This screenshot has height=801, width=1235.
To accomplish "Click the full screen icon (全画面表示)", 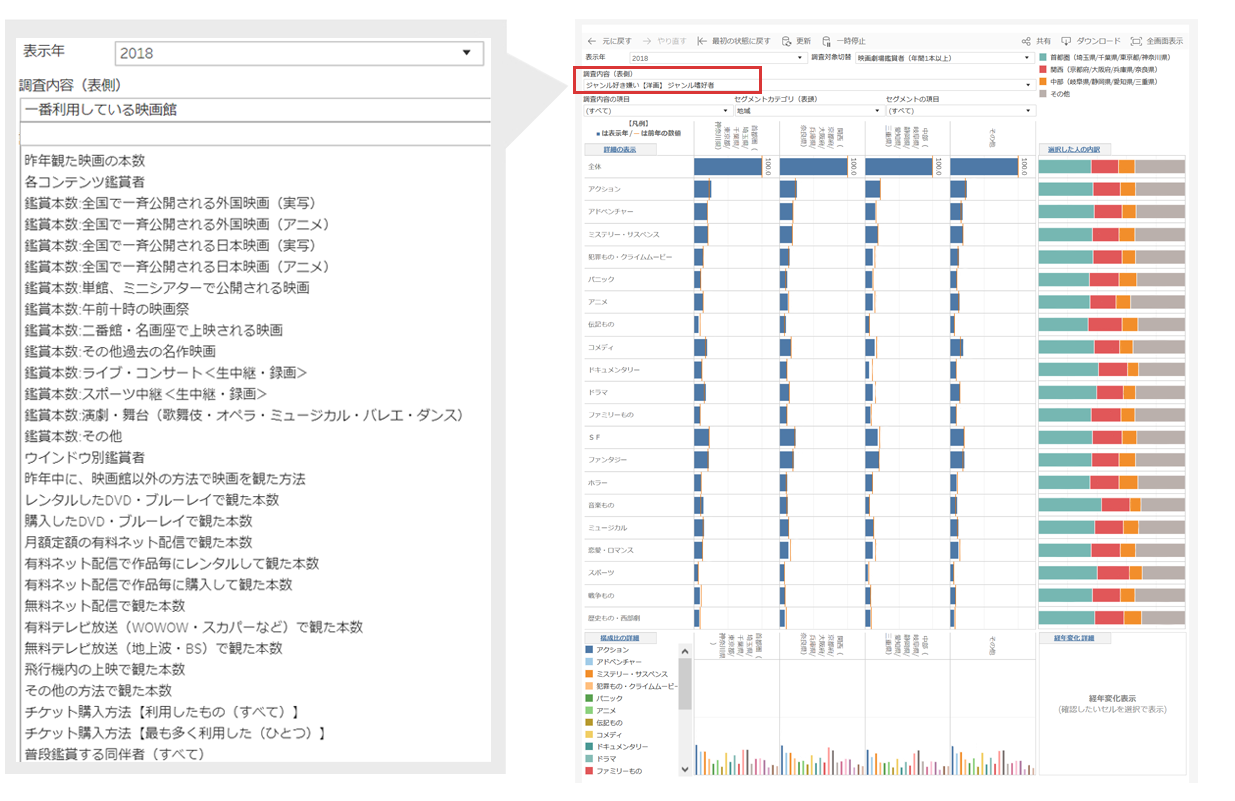I will [x=1136, y=41].
